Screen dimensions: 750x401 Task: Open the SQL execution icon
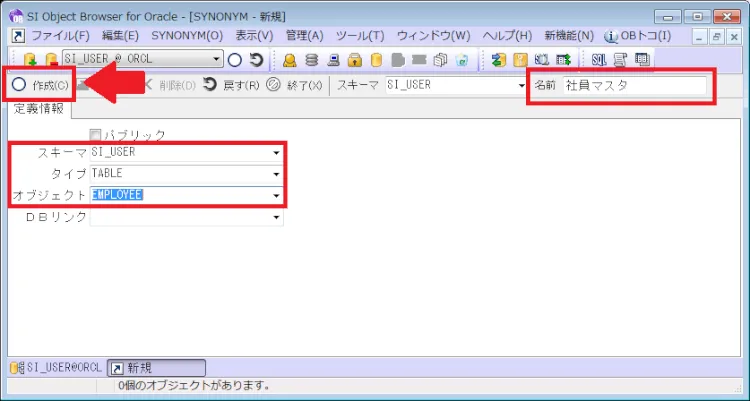coord(599,60)
